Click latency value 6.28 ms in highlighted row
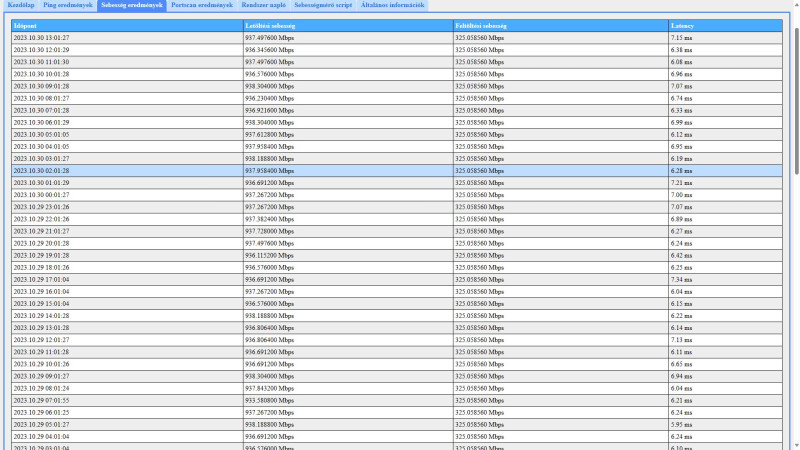The image size is (800, 450). click(682, 171)
